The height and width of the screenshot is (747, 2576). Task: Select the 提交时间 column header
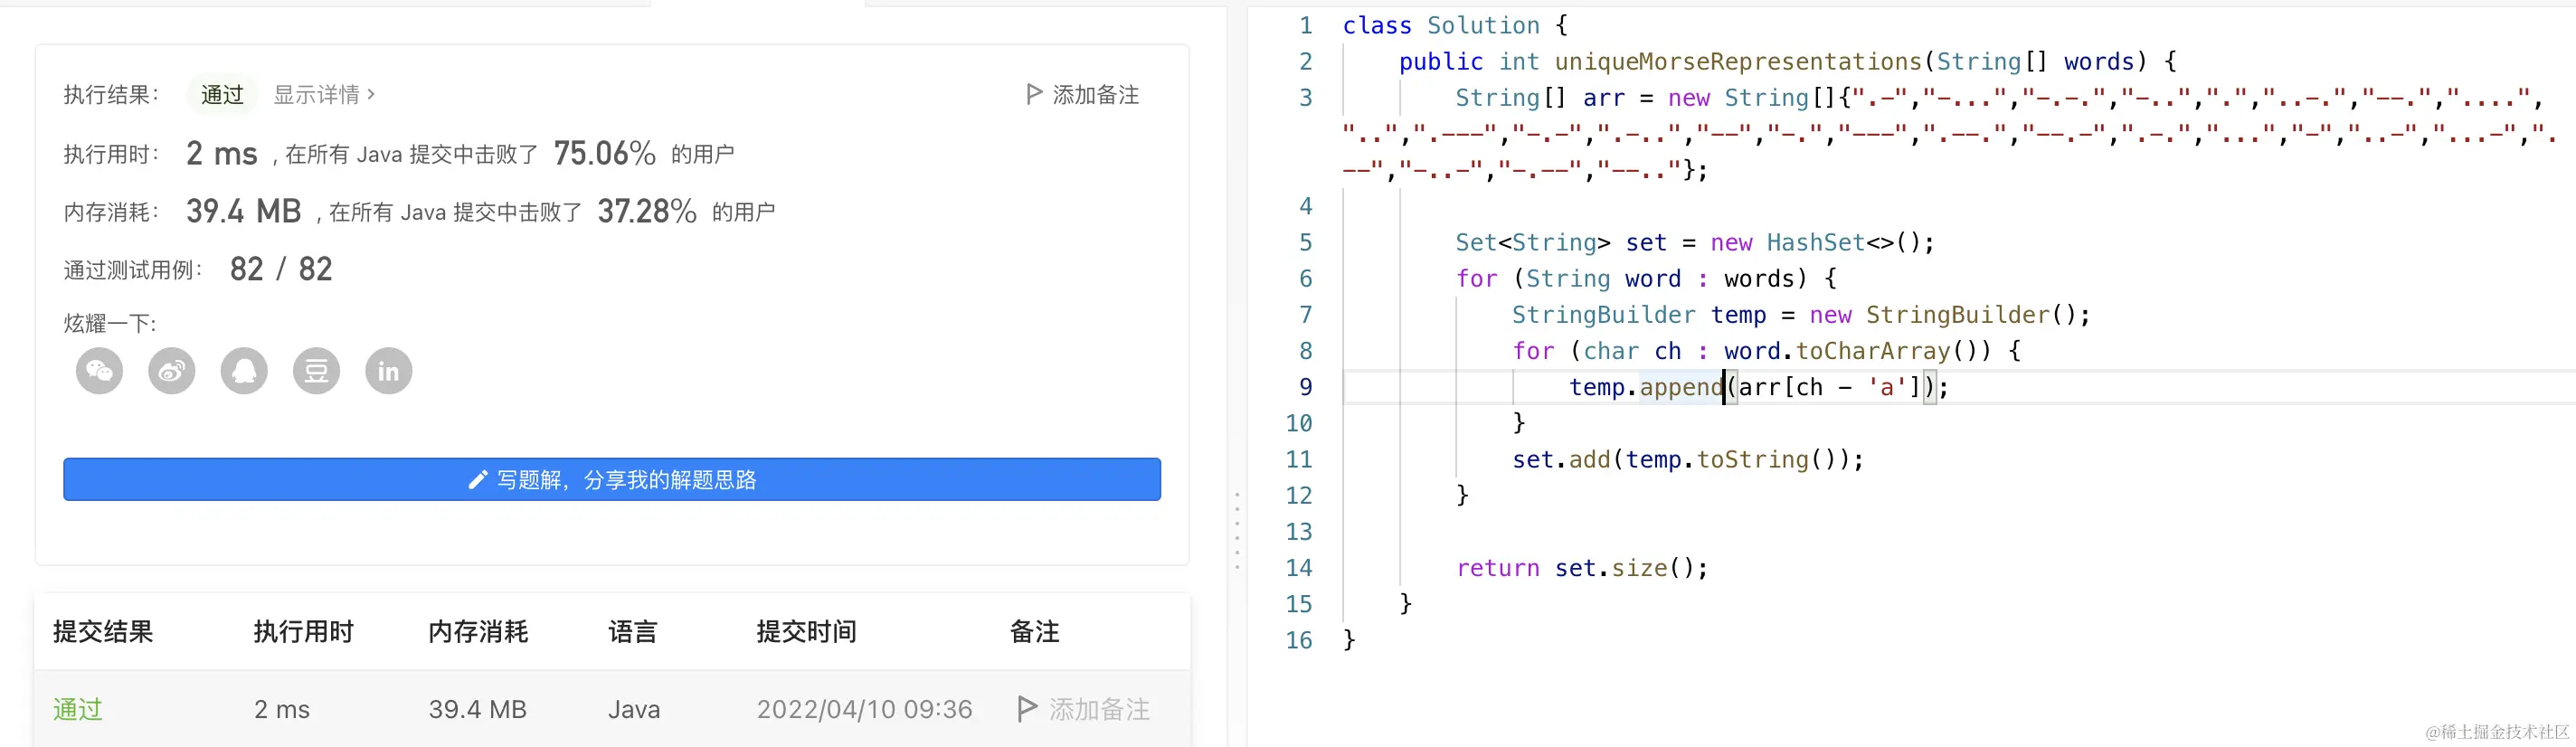click(x=806, y=631)
